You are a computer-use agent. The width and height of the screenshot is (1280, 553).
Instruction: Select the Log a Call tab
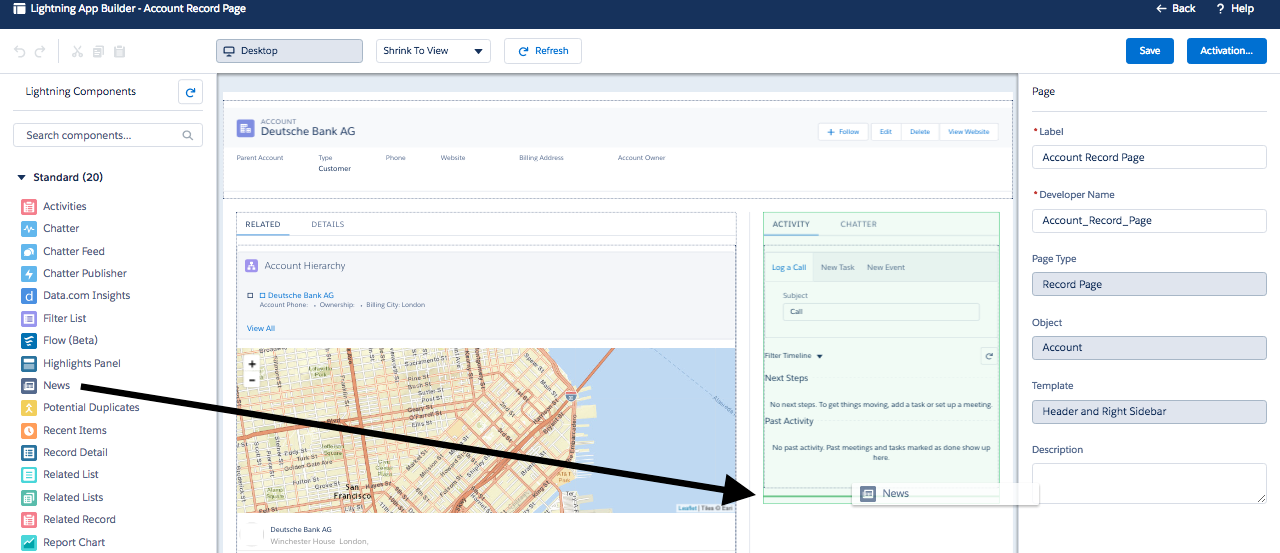[789, 267]
